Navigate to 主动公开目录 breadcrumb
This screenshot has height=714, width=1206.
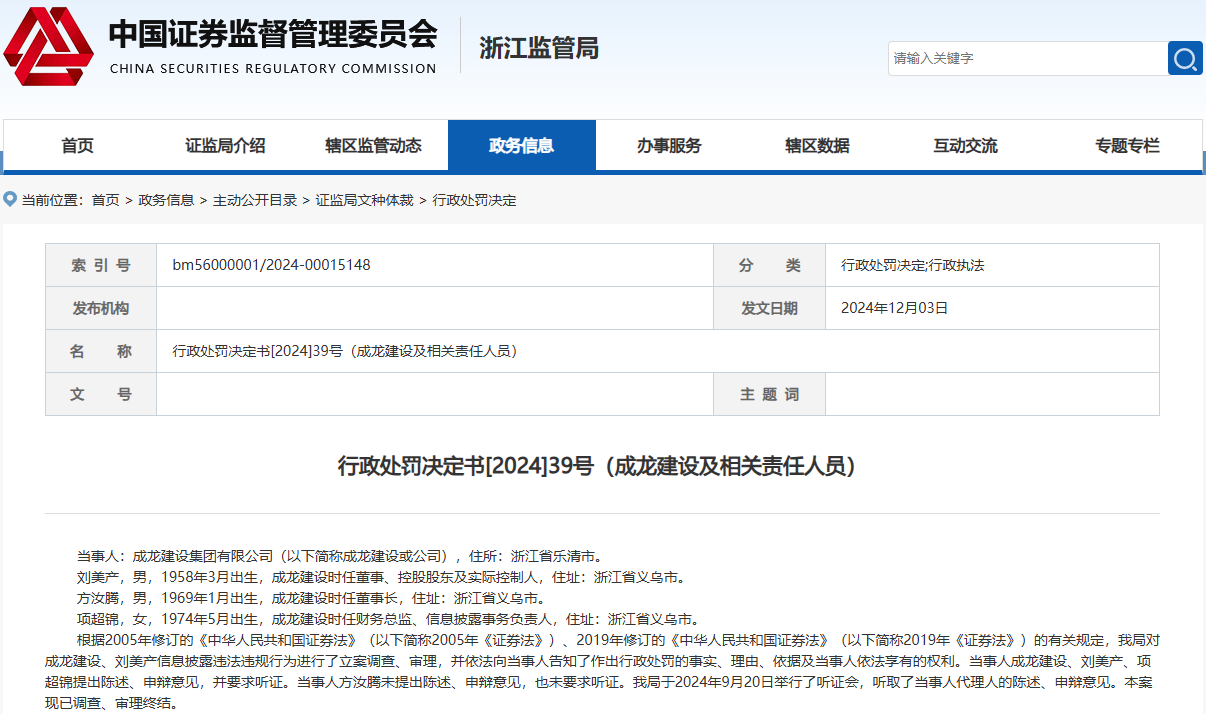point(255,200)
